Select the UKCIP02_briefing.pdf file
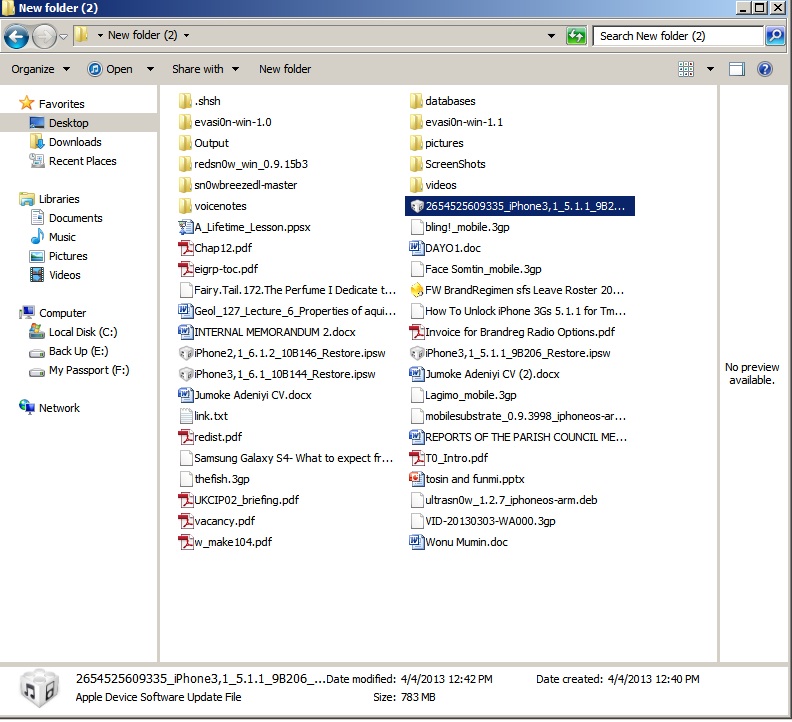The image size is (792, 722). pos(238,500)
